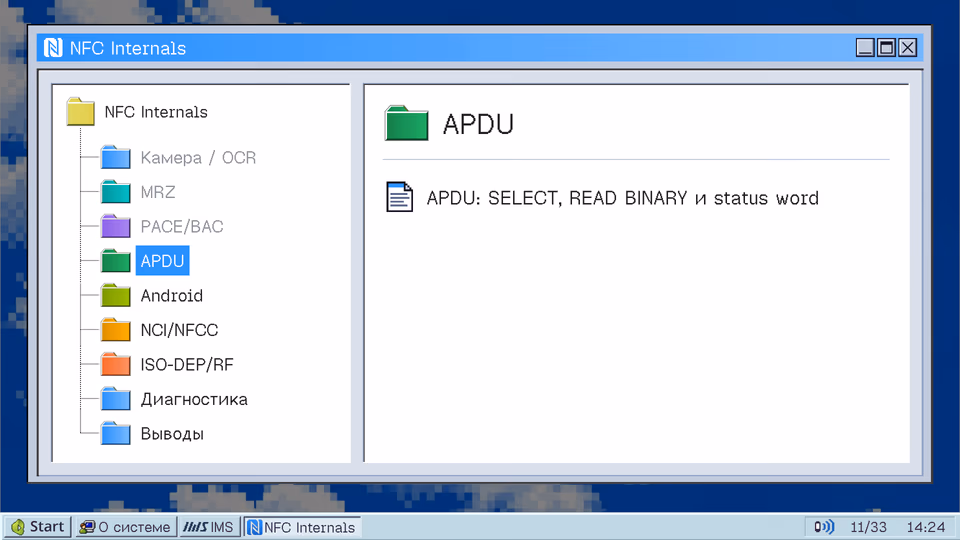Click NFC Internals taskbar button
This screenshot has height=540, width=960.
click(302, 527)
